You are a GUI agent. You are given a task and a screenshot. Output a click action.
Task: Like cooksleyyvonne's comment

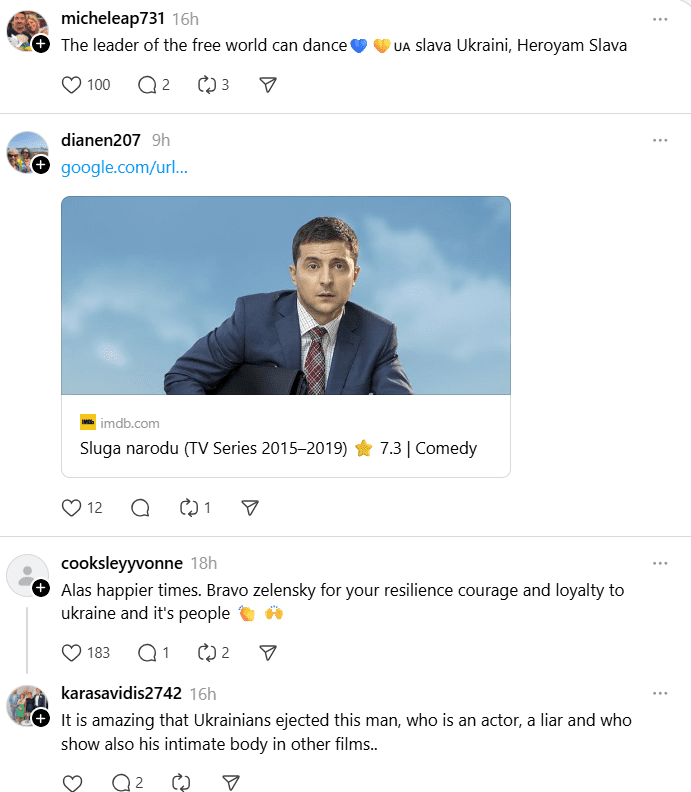(x=72, y=653)
